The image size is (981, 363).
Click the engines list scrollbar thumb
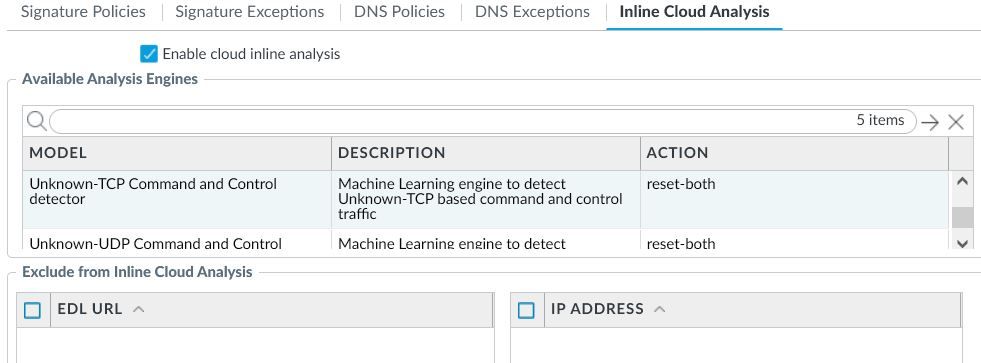click(962, 217)
